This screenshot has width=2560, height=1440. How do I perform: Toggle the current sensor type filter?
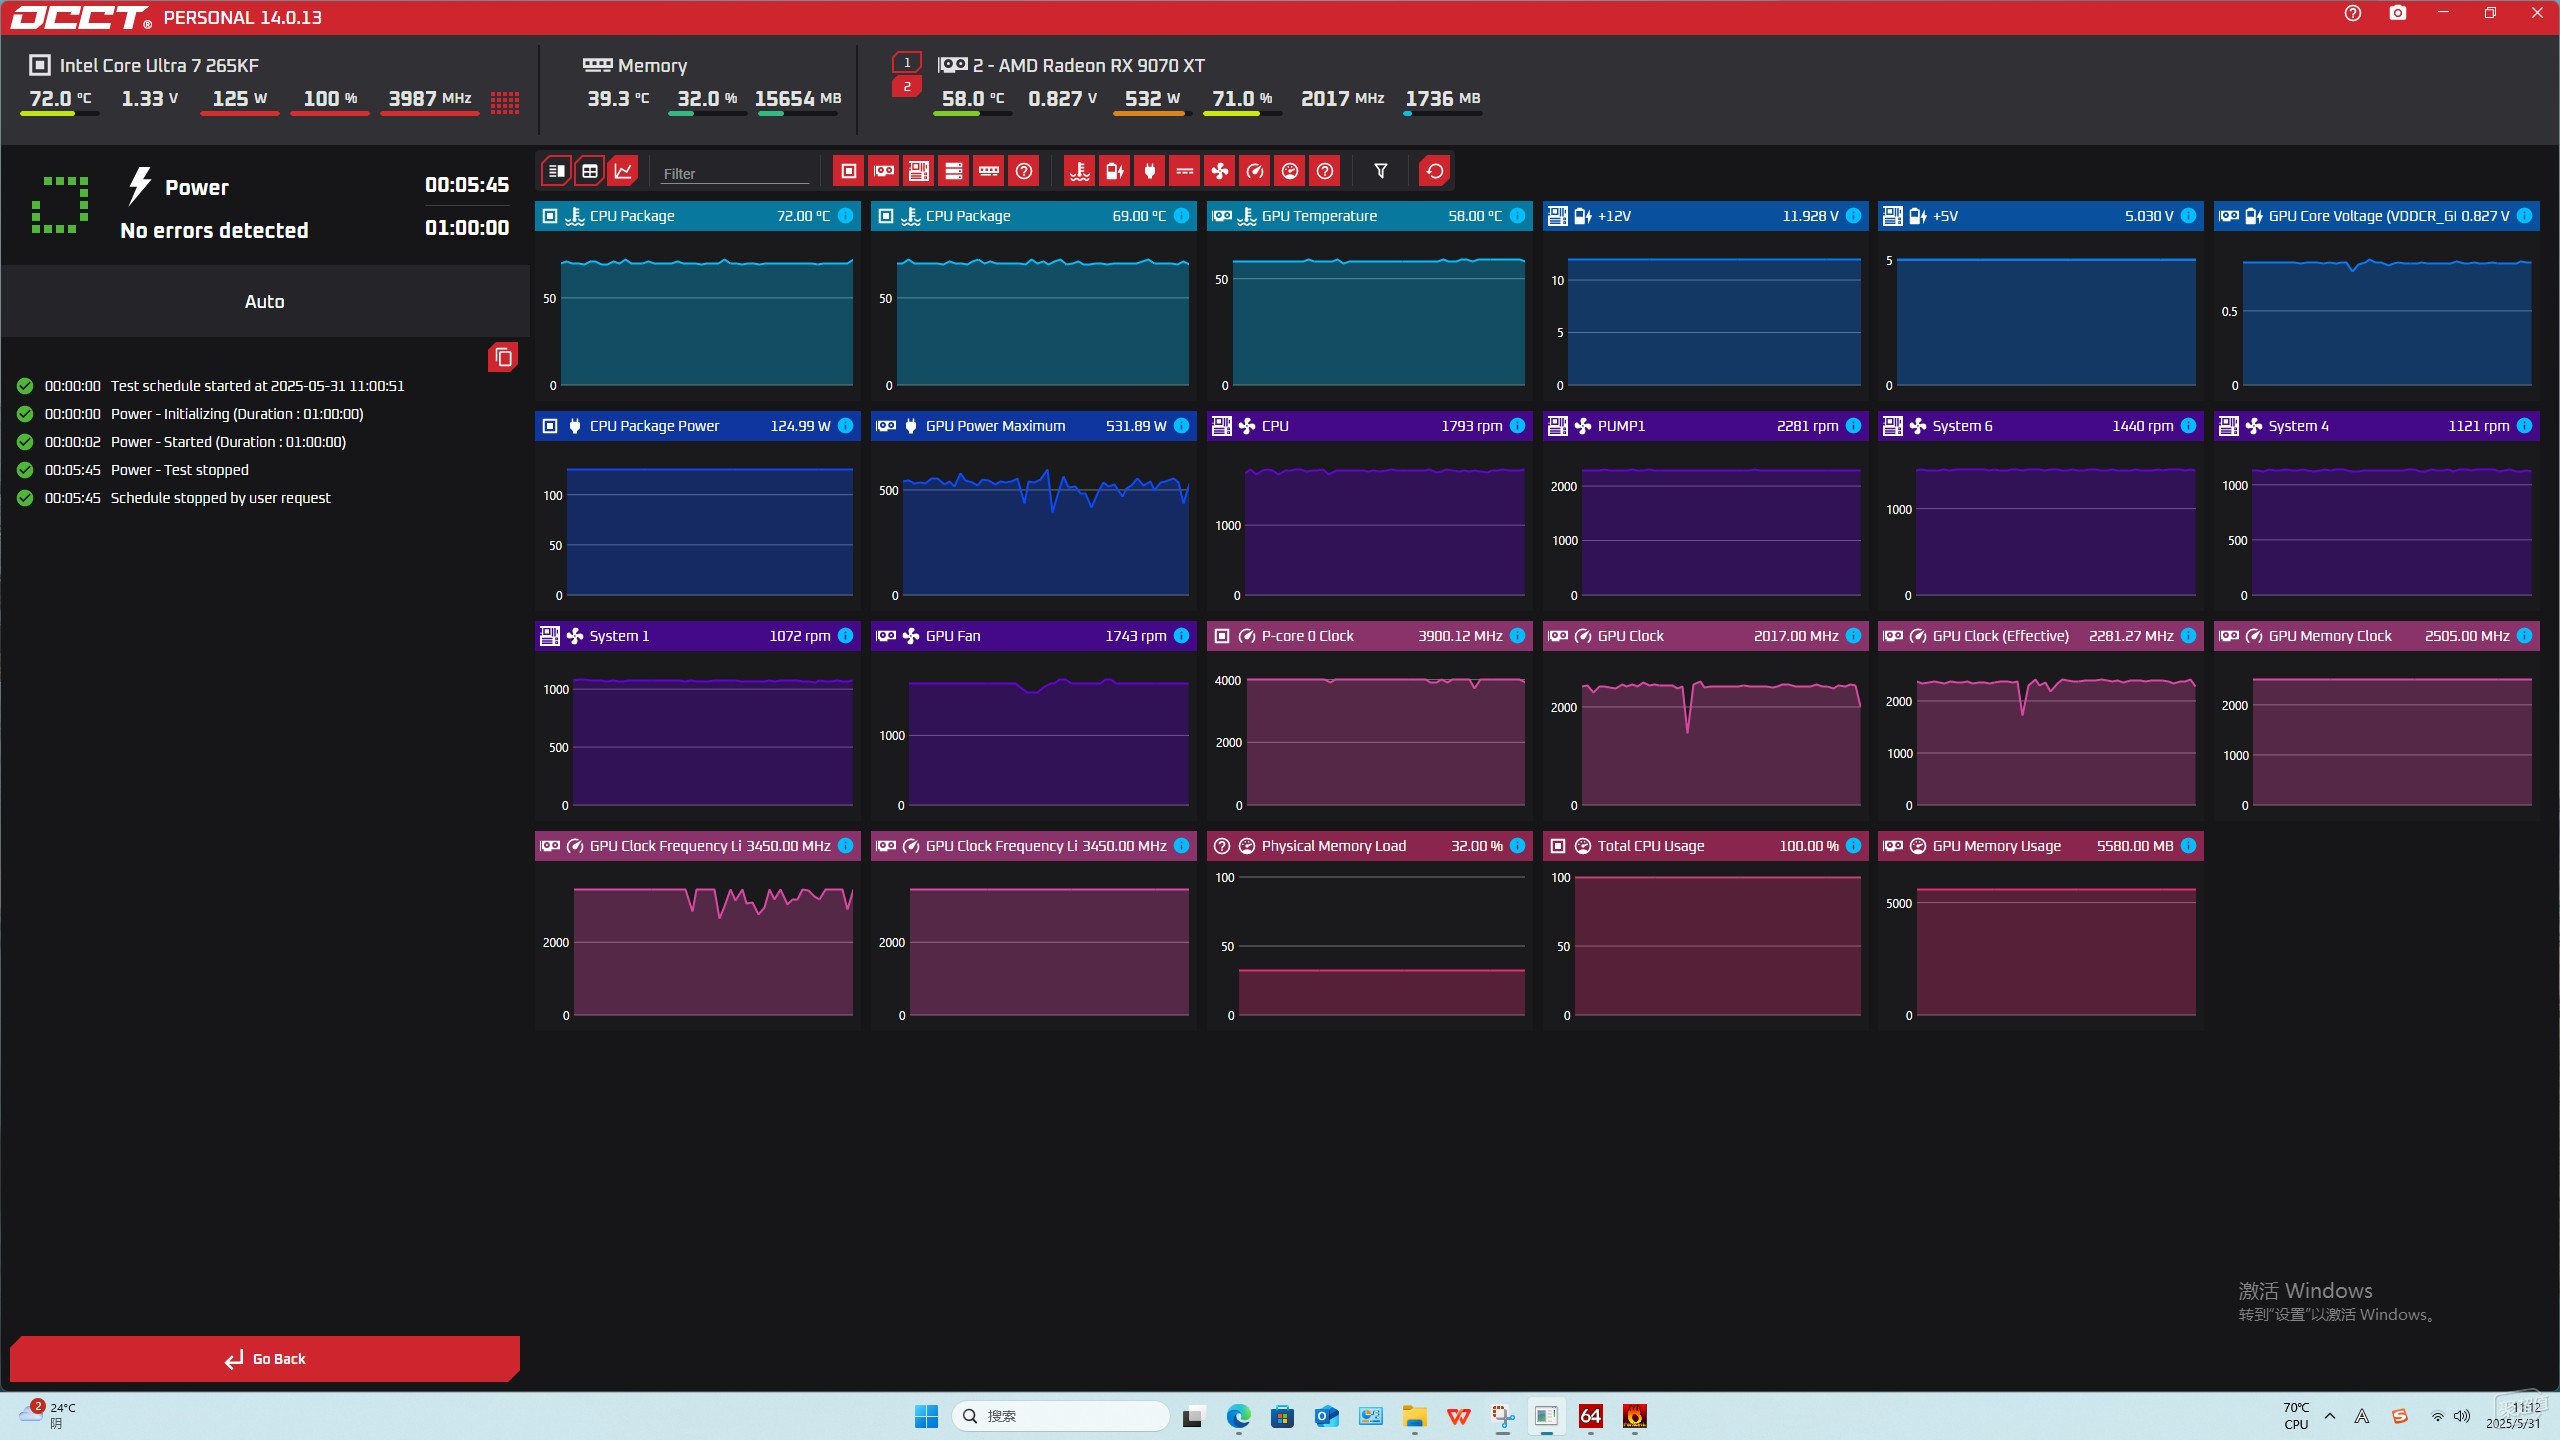pyautogui.click(x=1185, y=171)
